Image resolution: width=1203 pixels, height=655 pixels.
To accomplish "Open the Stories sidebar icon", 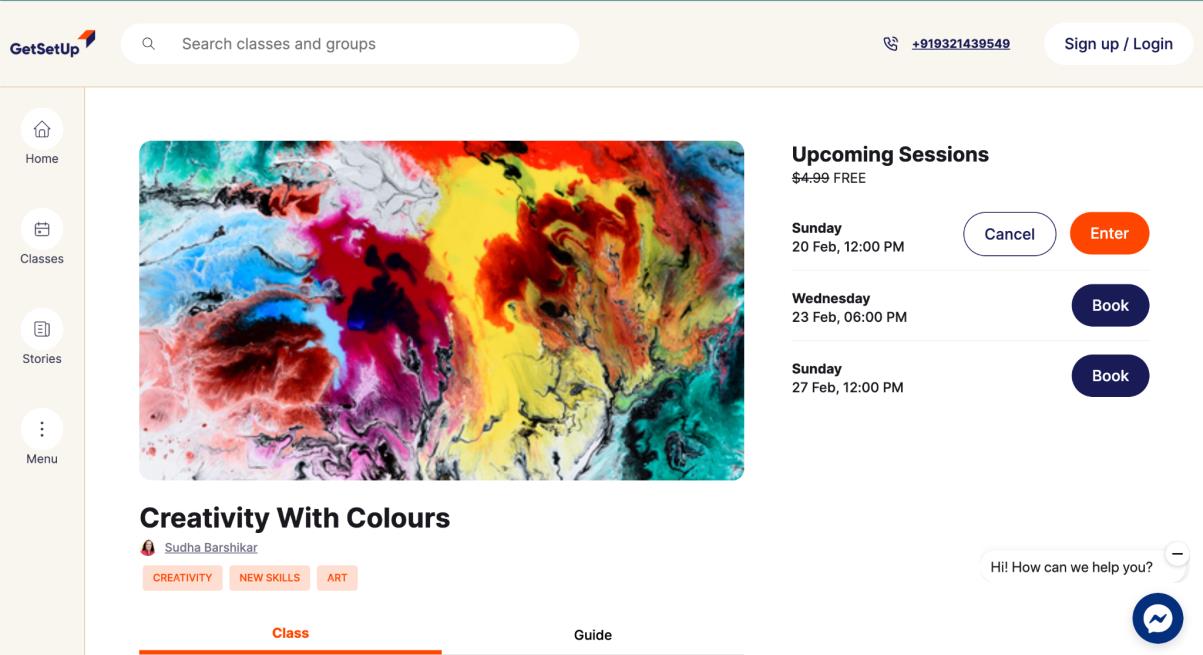I will (x=42, y=329).
